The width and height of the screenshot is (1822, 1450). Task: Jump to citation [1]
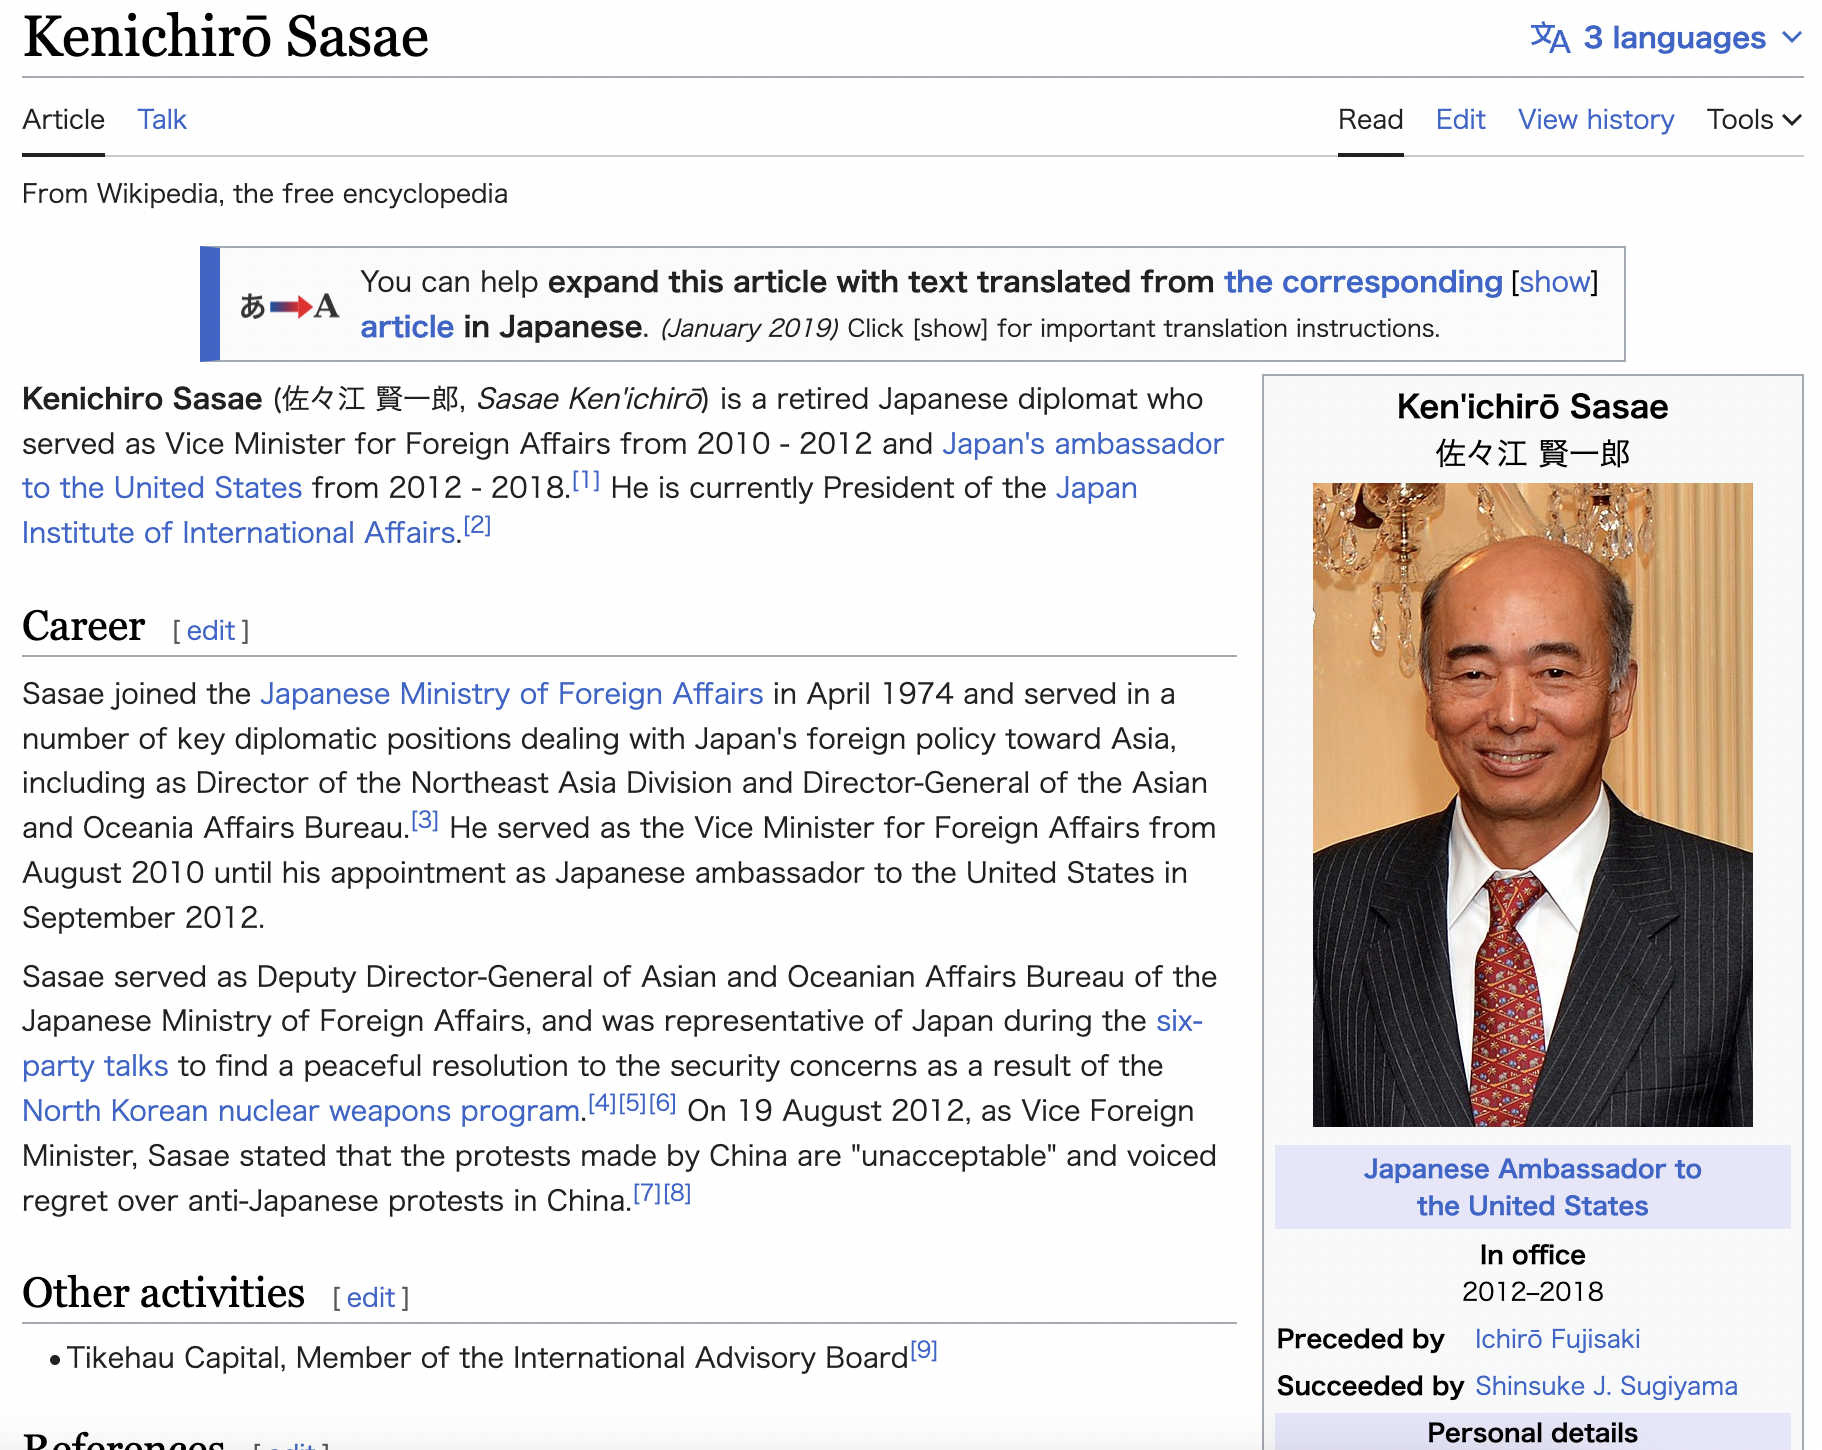pos(586,480)
